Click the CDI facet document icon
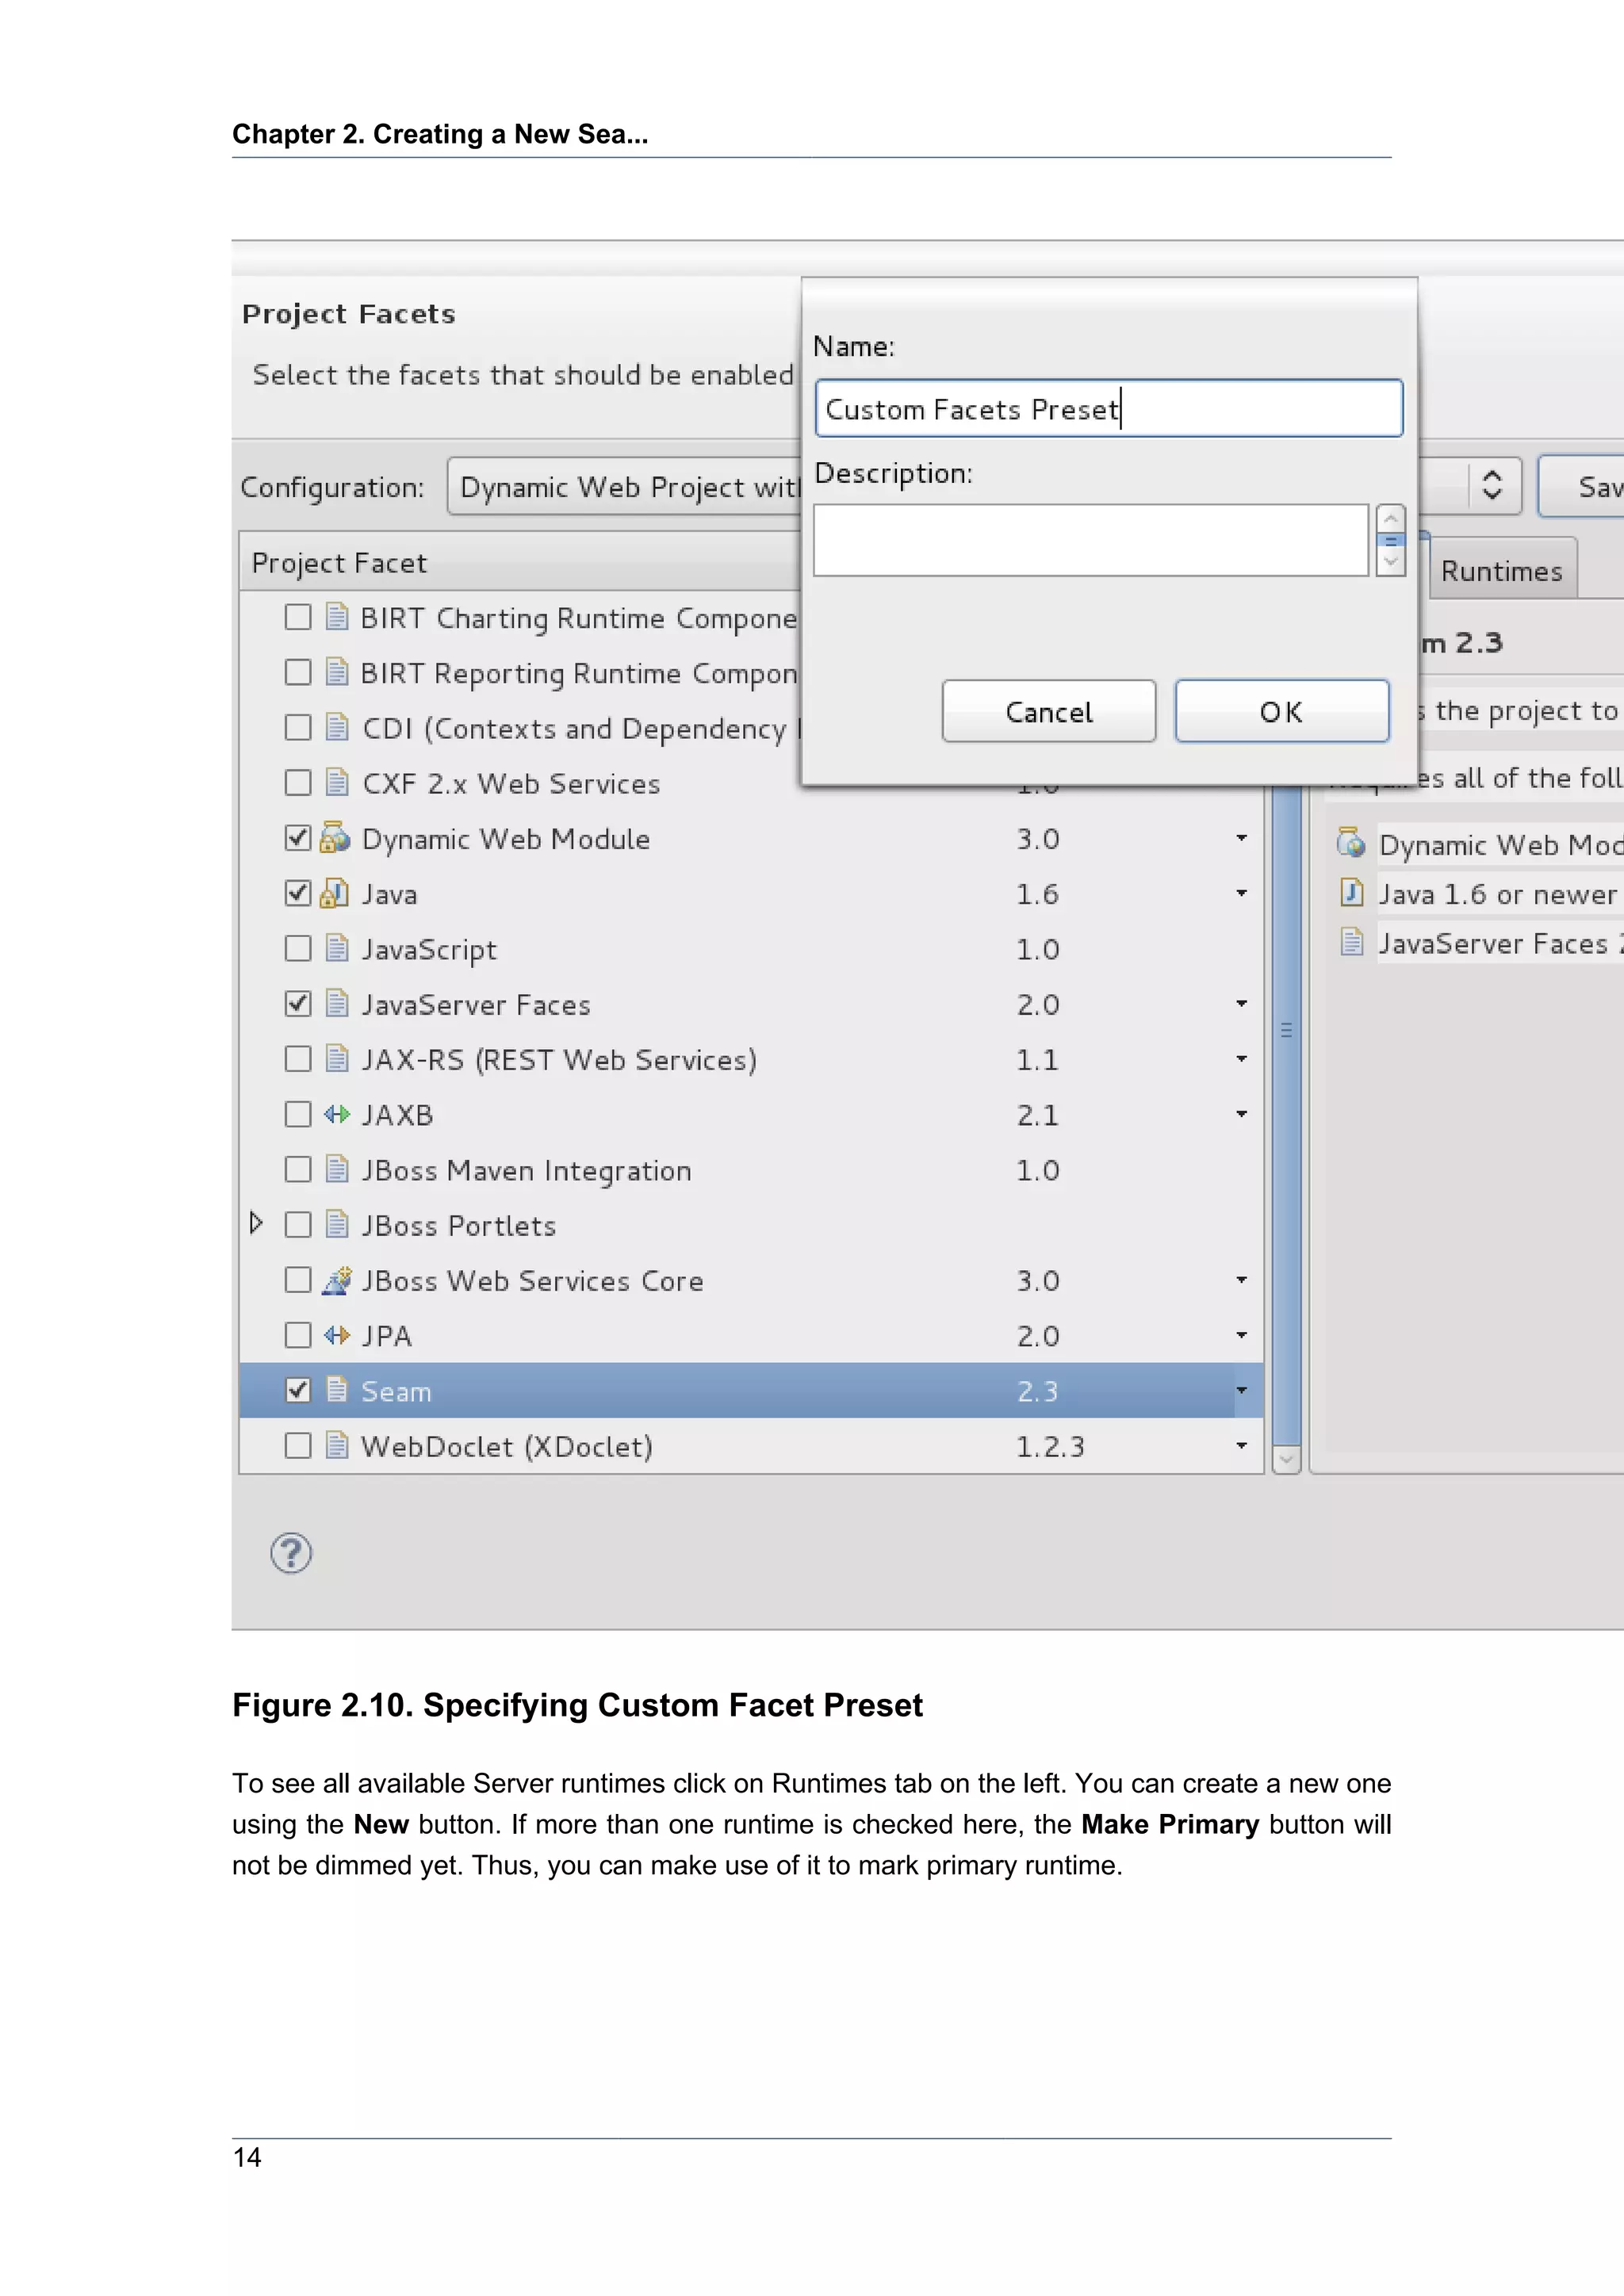This screenshot has width=1624, height=2296. pos(337,727)
